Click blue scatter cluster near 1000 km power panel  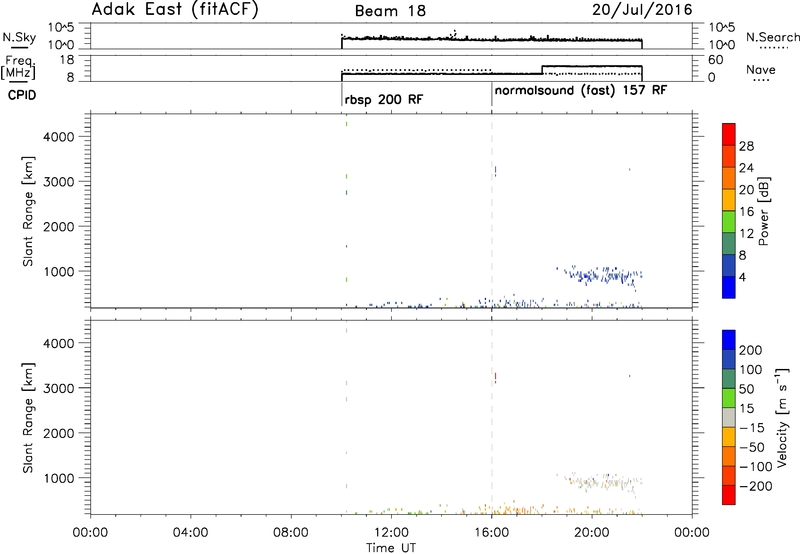[601, 275]
